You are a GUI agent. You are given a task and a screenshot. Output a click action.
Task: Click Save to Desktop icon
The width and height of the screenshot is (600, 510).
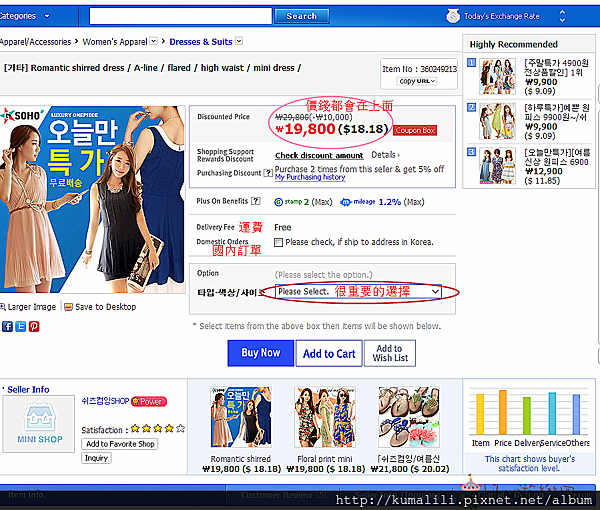coord(68,307)
